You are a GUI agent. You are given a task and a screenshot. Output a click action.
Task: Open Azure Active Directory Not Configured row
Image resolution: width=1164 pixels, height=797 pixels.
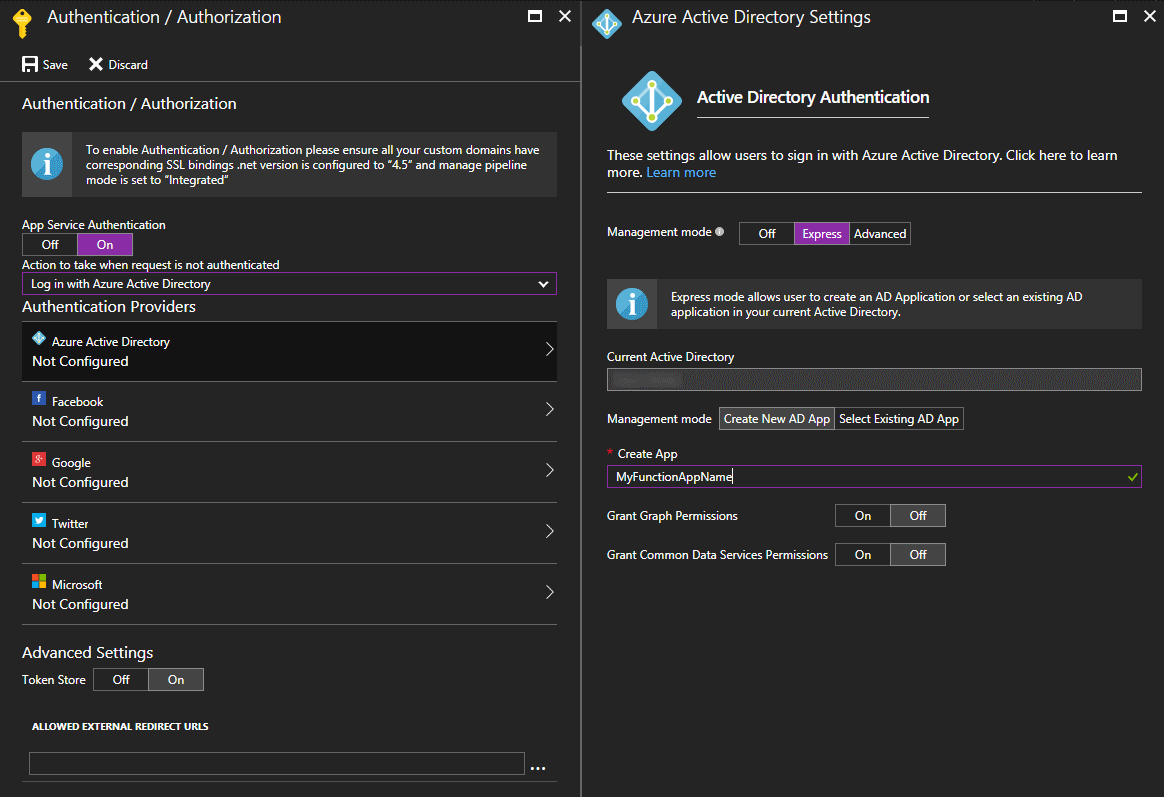tap(290, 352)
